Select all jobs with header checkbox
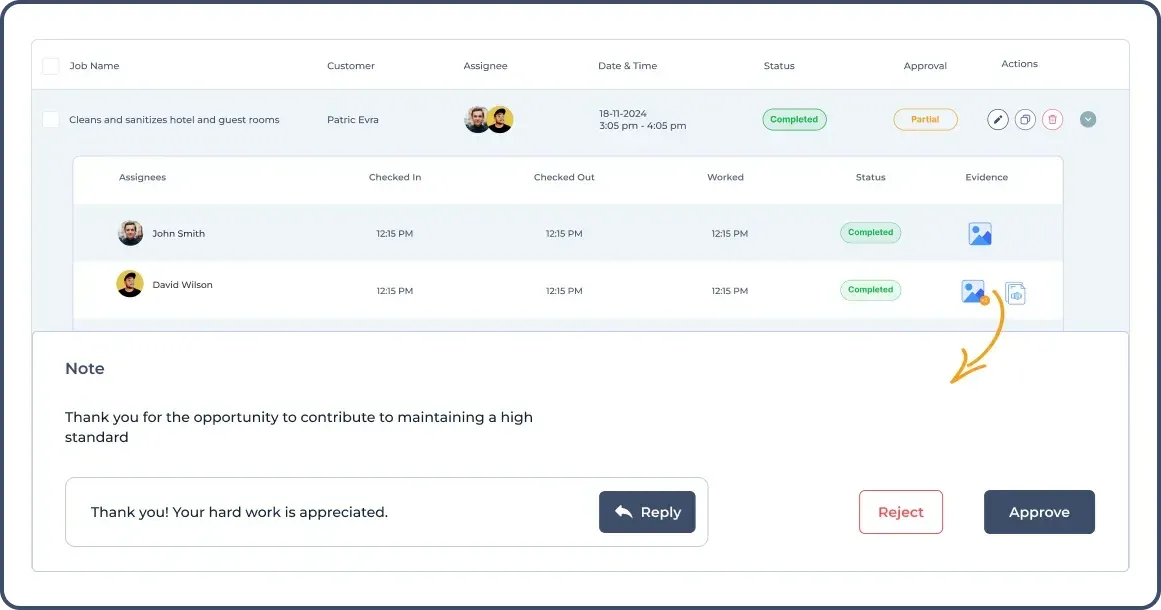The image size is (1161, 610). (x=50, y=65)
